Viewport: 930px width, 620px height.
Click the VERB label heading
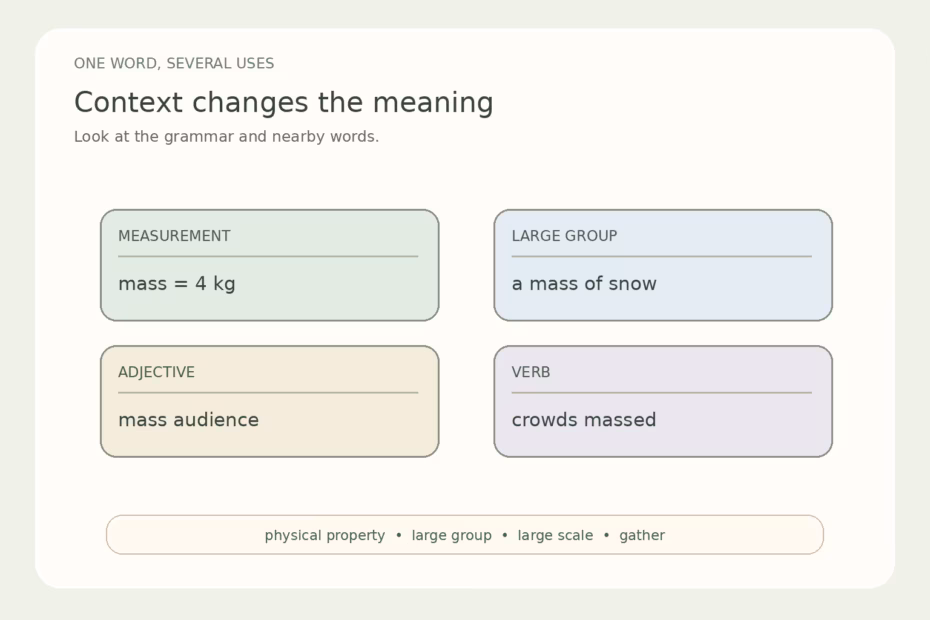click(531, 372)
